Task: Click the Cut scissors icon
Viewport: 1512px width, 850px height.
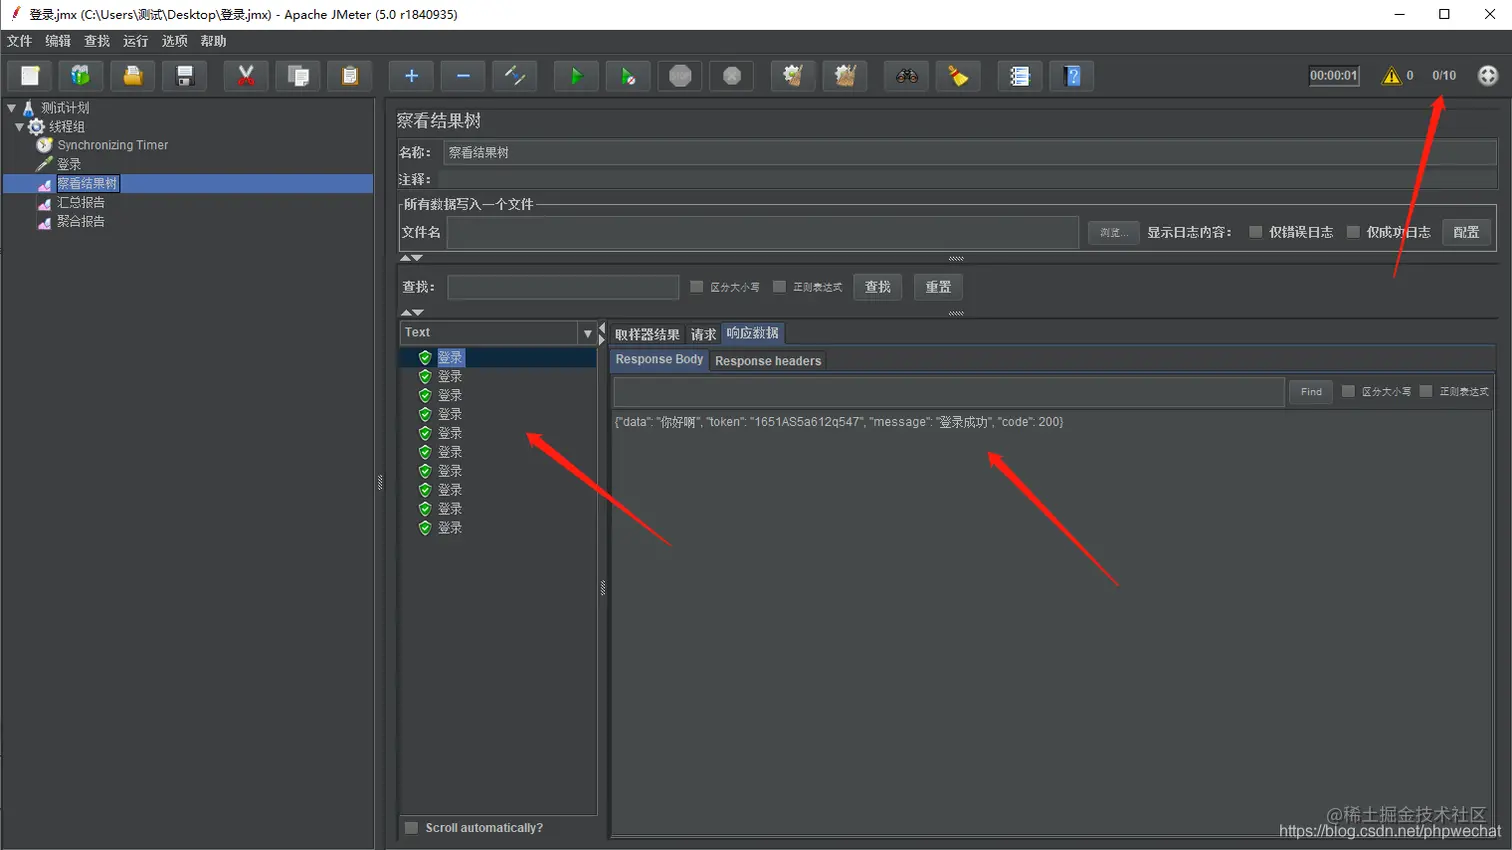Action: pos(246,76)
